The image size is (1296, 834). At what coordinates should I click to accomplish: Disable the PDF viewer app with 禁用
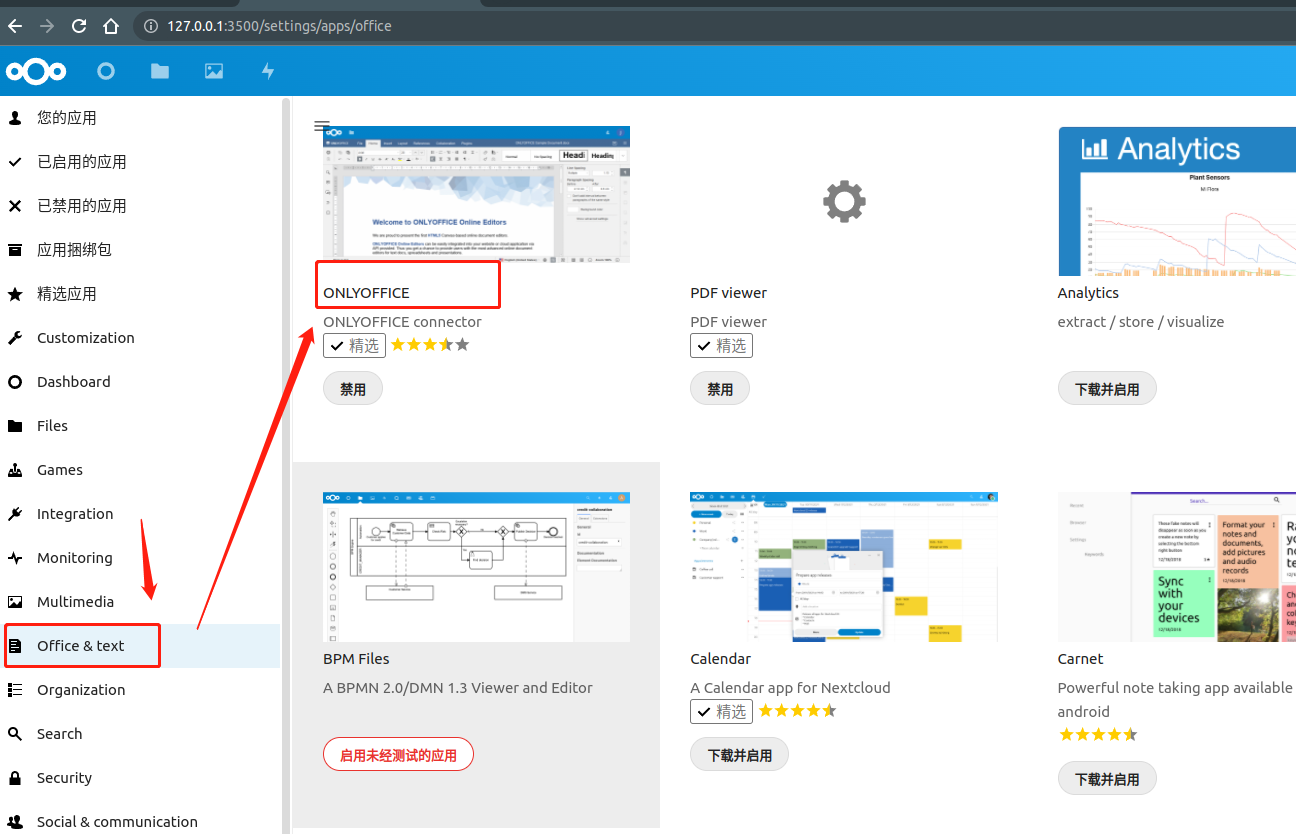pos(720,389)
